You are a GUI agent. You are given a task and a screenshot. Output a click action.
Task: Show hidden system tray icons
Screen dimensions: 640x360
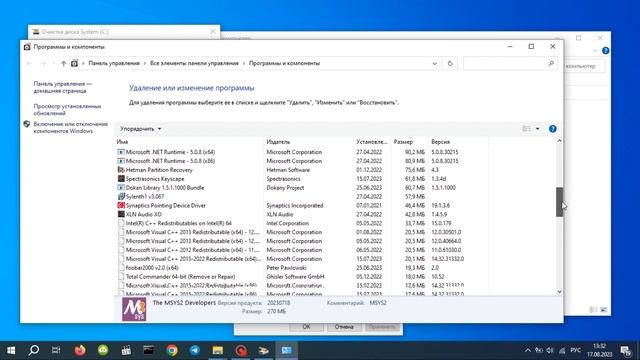click(x=528, y=350)
